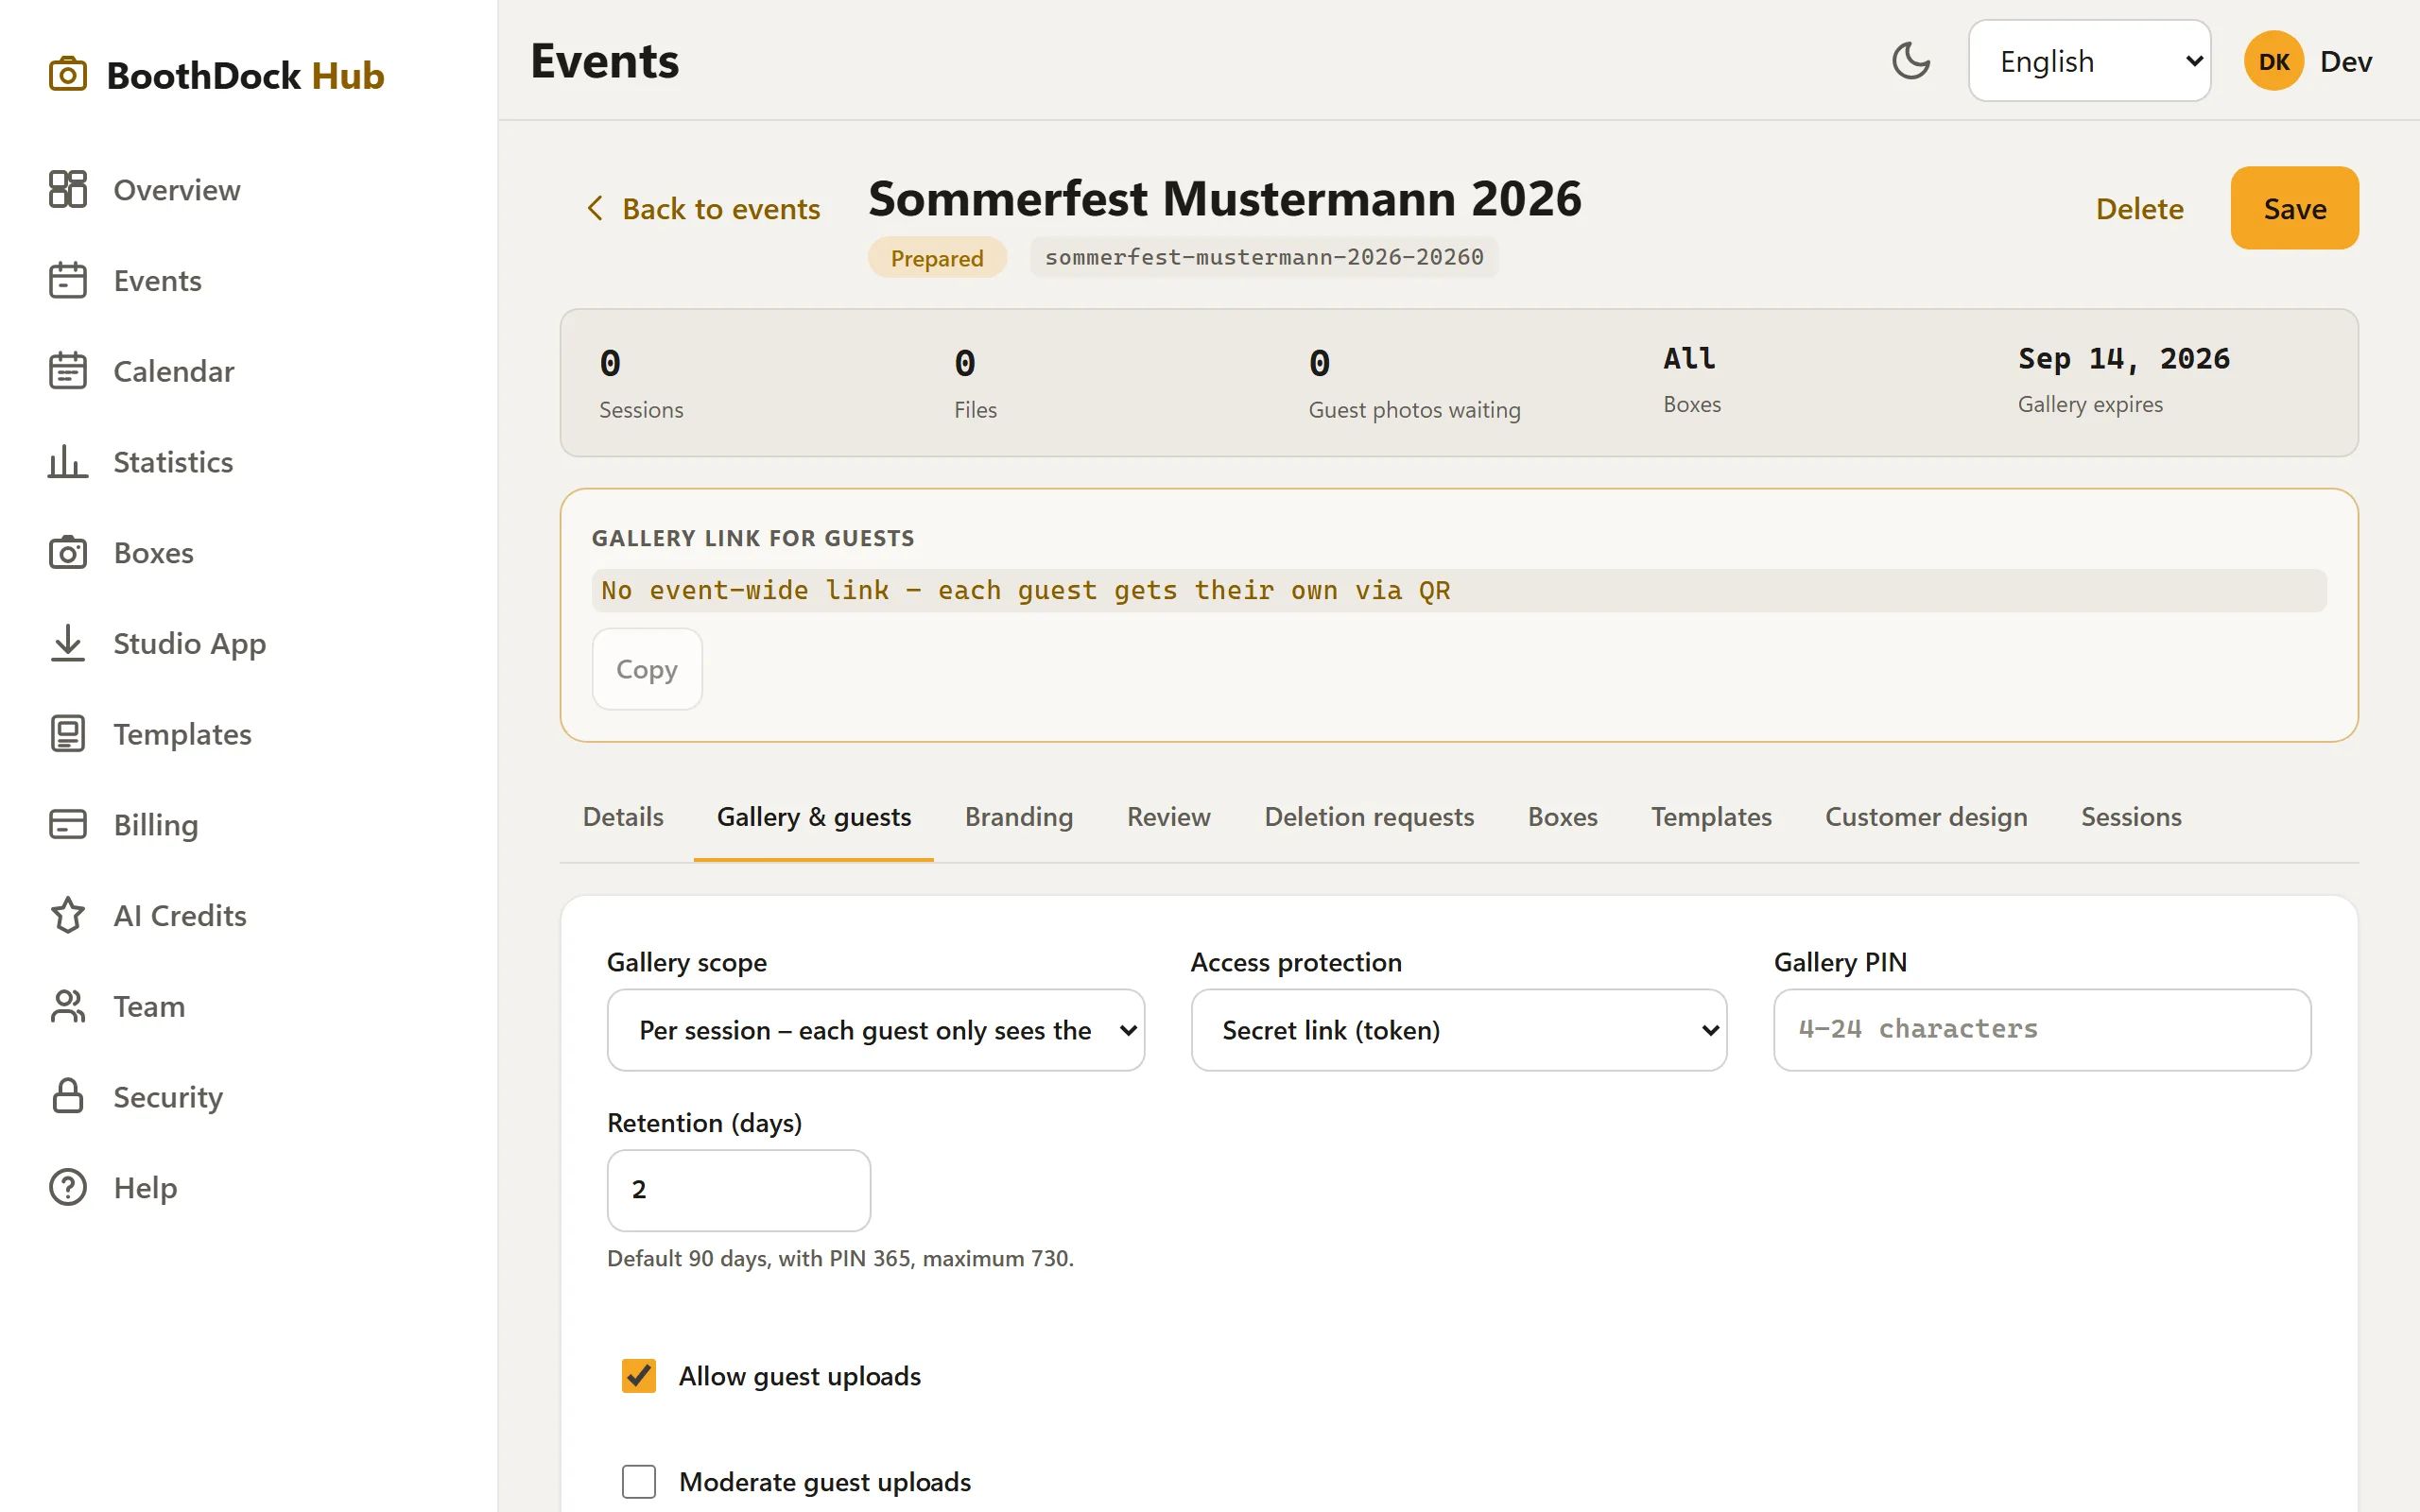2420x1512 pixels.
Task: Switch to the Branding tab
Action: point(1018,817)
